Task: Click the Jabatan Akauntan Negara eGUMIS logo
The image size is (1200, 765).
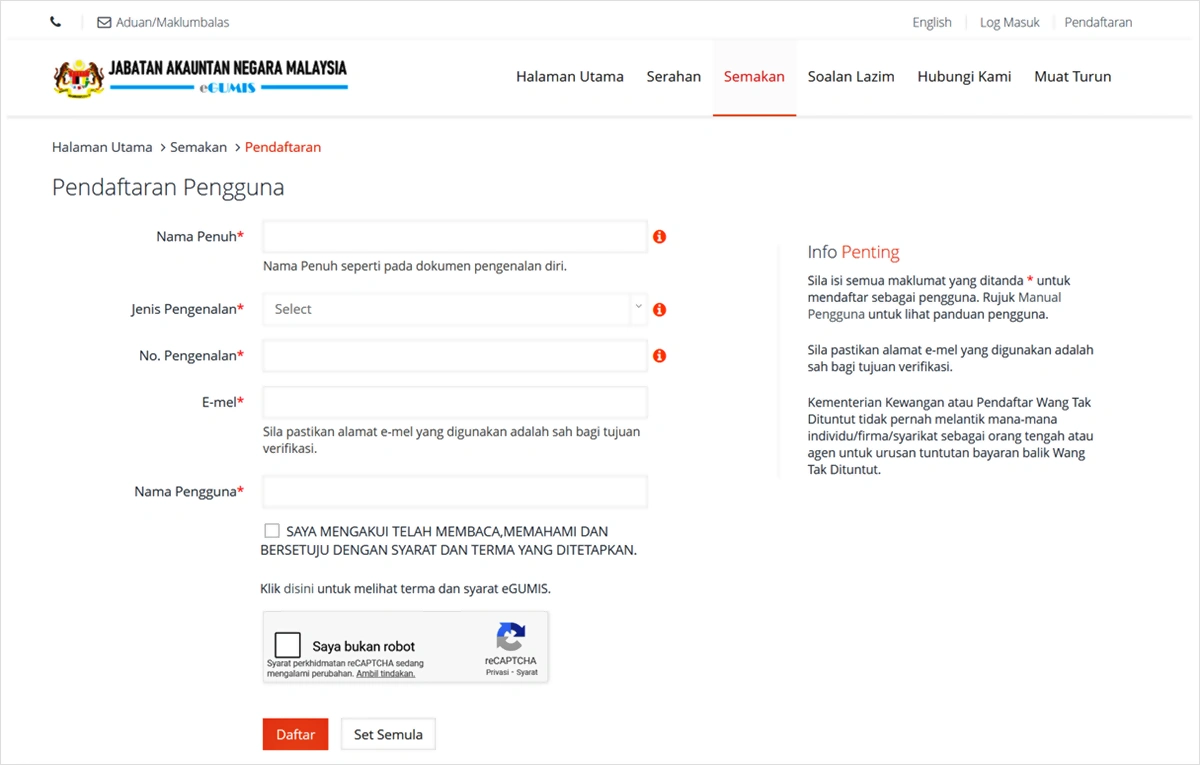Action: [x=200, y=77]
